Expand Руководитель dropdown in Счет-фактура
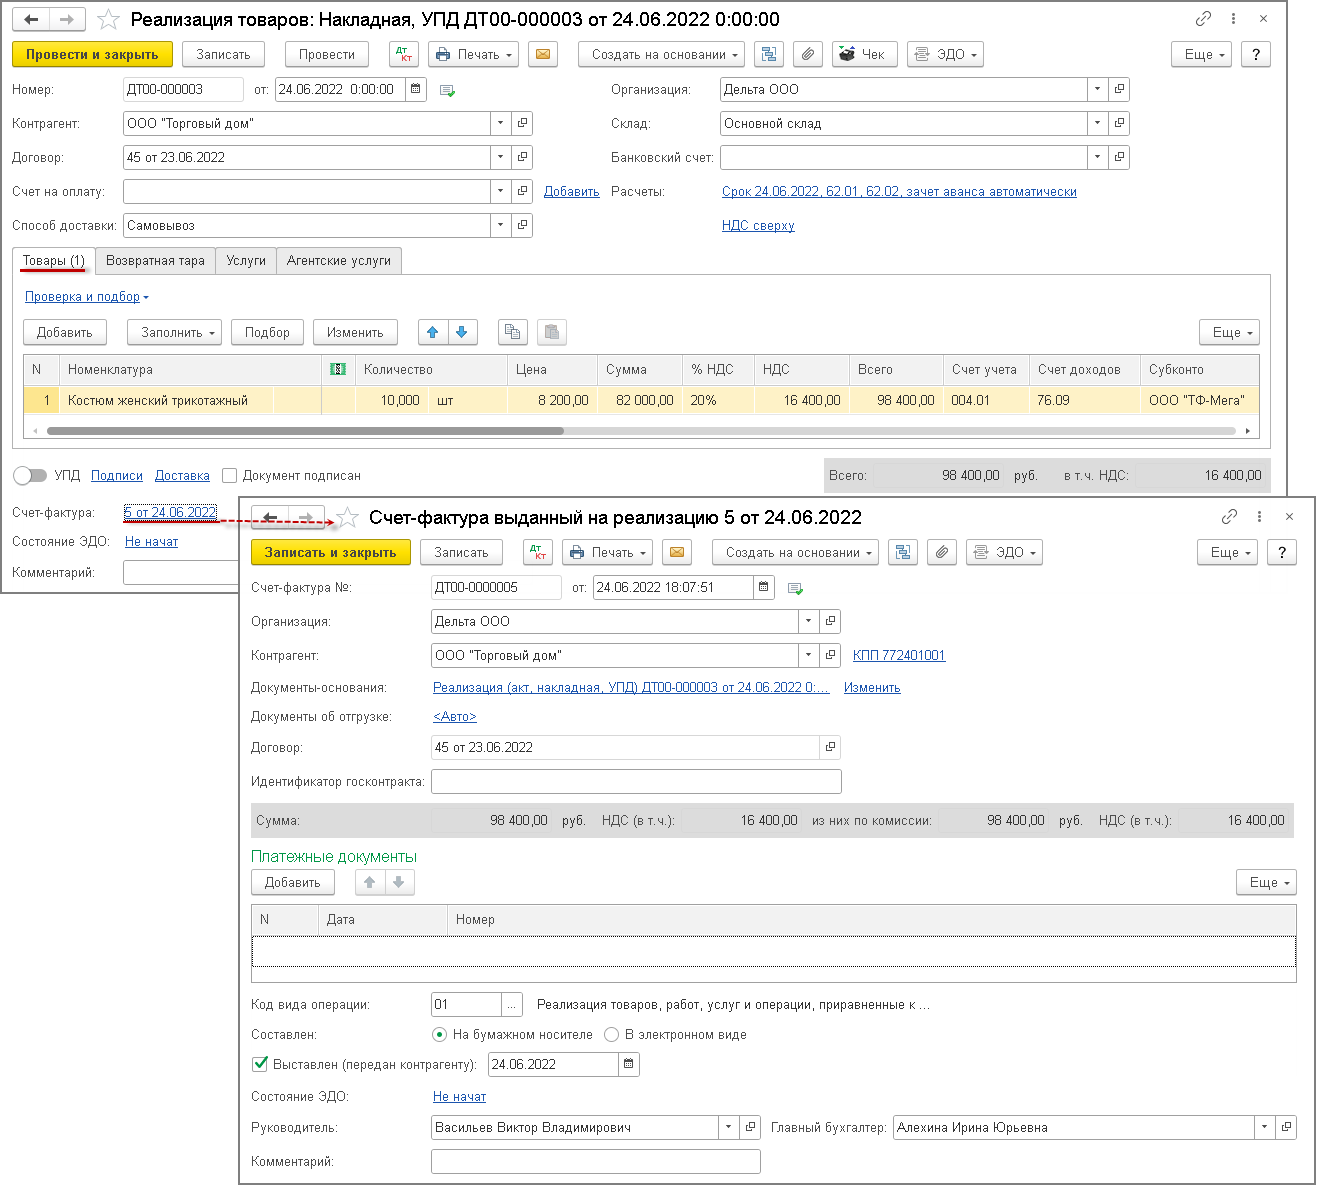Image resolution: width=1317 pixels, height=1187 pixels. [728, 1127]
